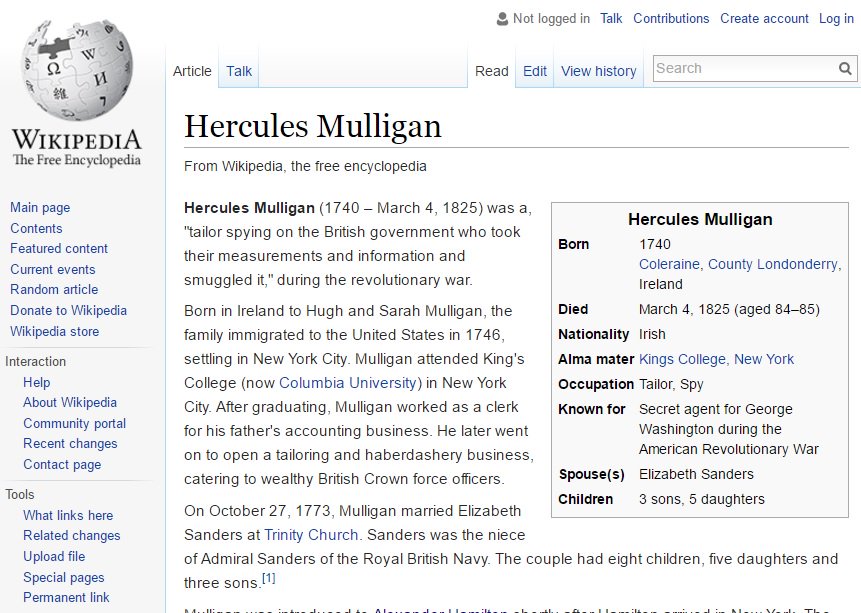Click the Wikipedia globe logo

tap(77, 70)
